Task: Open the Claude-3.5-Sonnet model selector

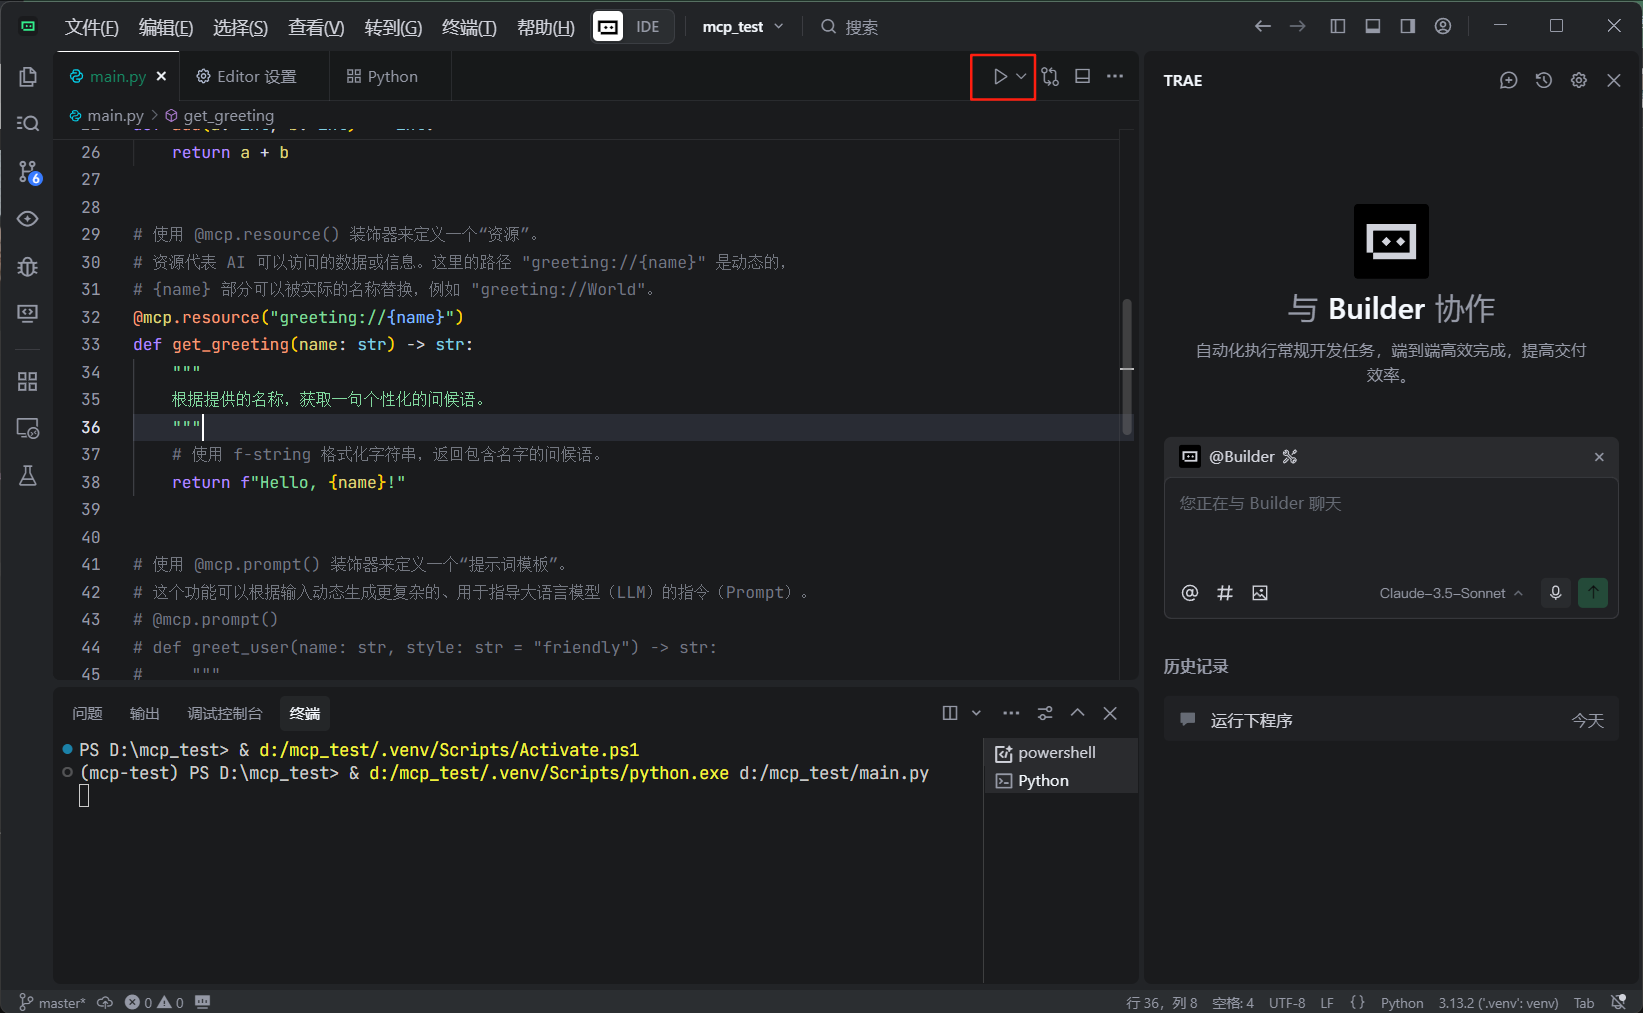Action: point(1451,593)
